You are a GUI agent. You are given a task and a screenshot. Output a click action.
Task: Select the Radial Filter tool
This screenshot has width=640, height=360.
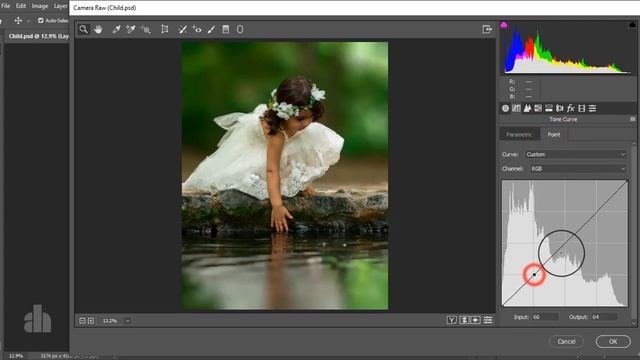(x=240, y=29)
